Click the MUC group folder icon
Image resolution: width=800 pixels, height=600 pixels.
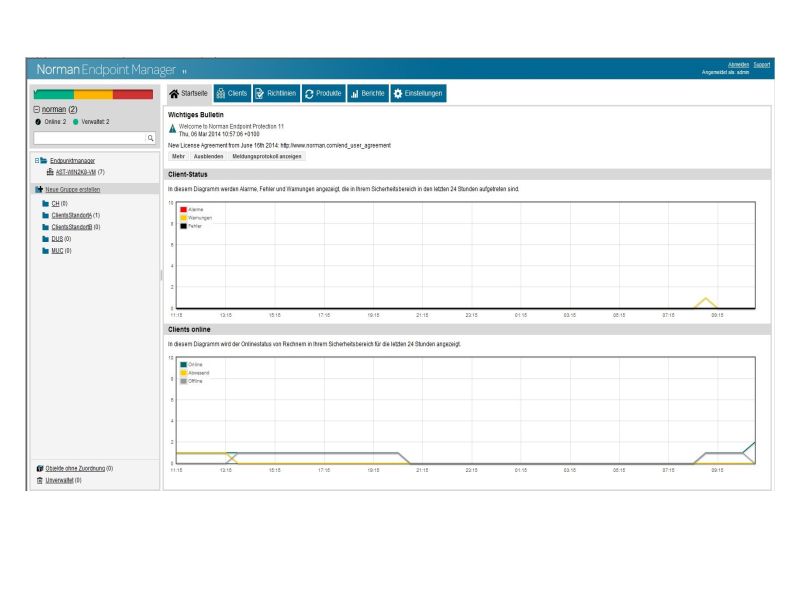pos(45,251)
